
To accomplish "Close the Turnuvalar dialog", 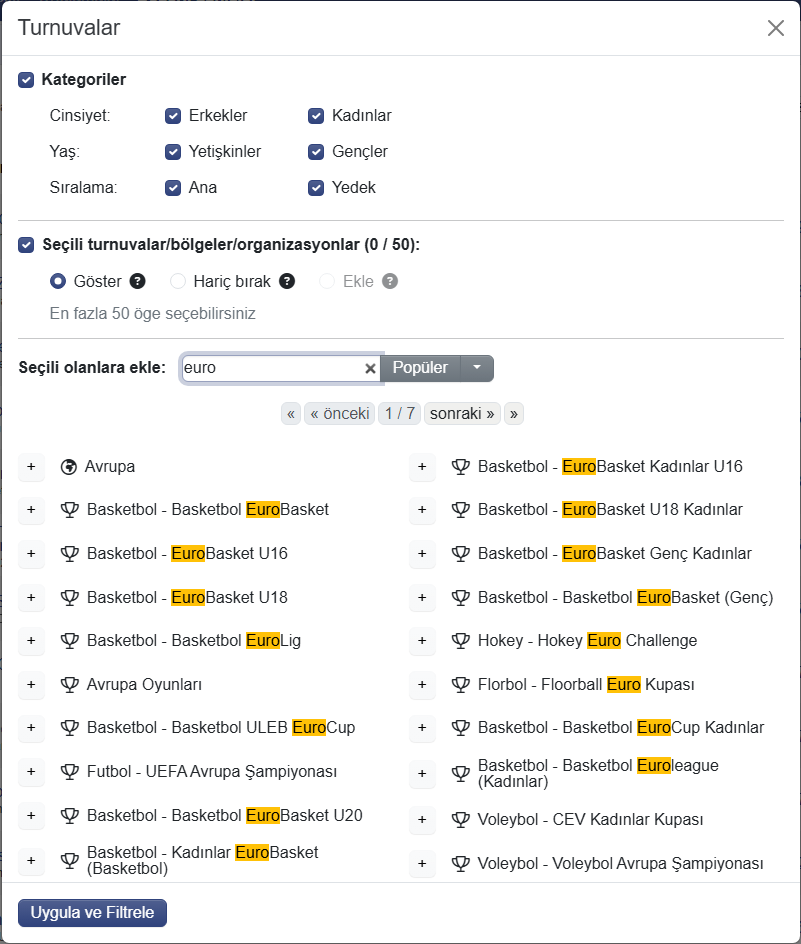I will [776, 28].
